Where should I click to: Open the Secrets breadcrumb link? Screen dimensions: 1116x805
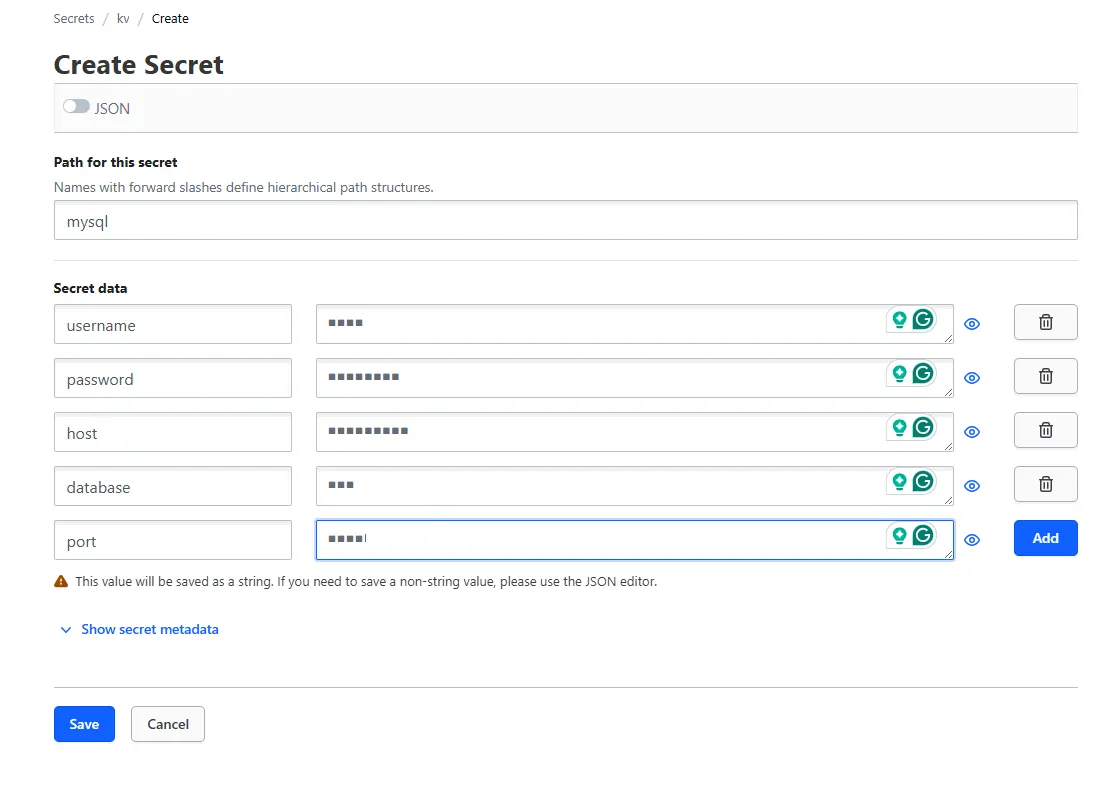pos(74,18)
